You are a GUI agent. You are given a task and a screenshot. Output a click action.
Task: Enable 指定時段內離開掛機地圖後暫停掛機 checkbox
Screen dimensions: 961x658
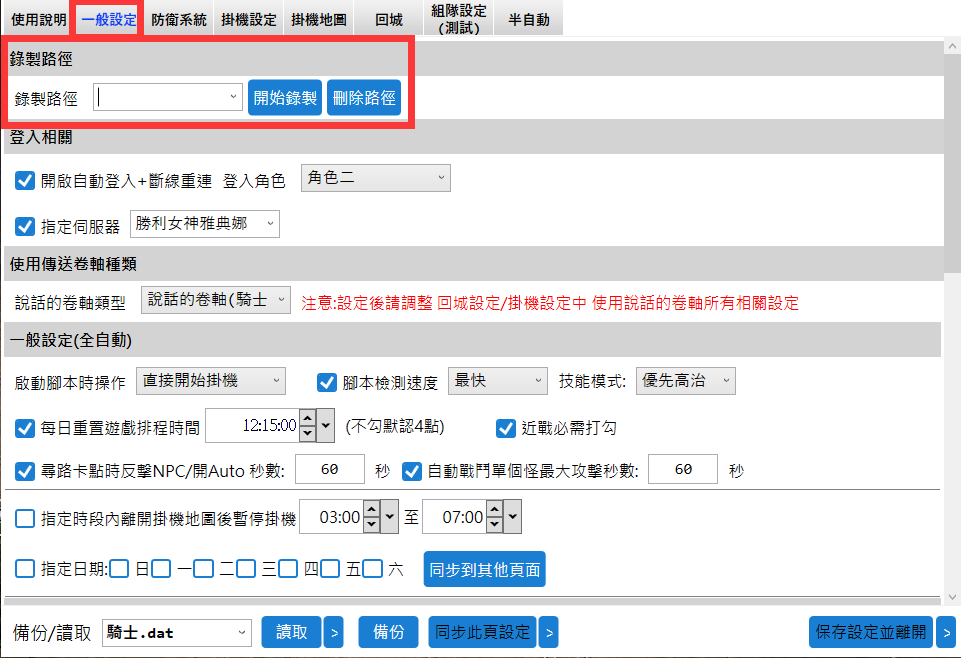point(26,518)
